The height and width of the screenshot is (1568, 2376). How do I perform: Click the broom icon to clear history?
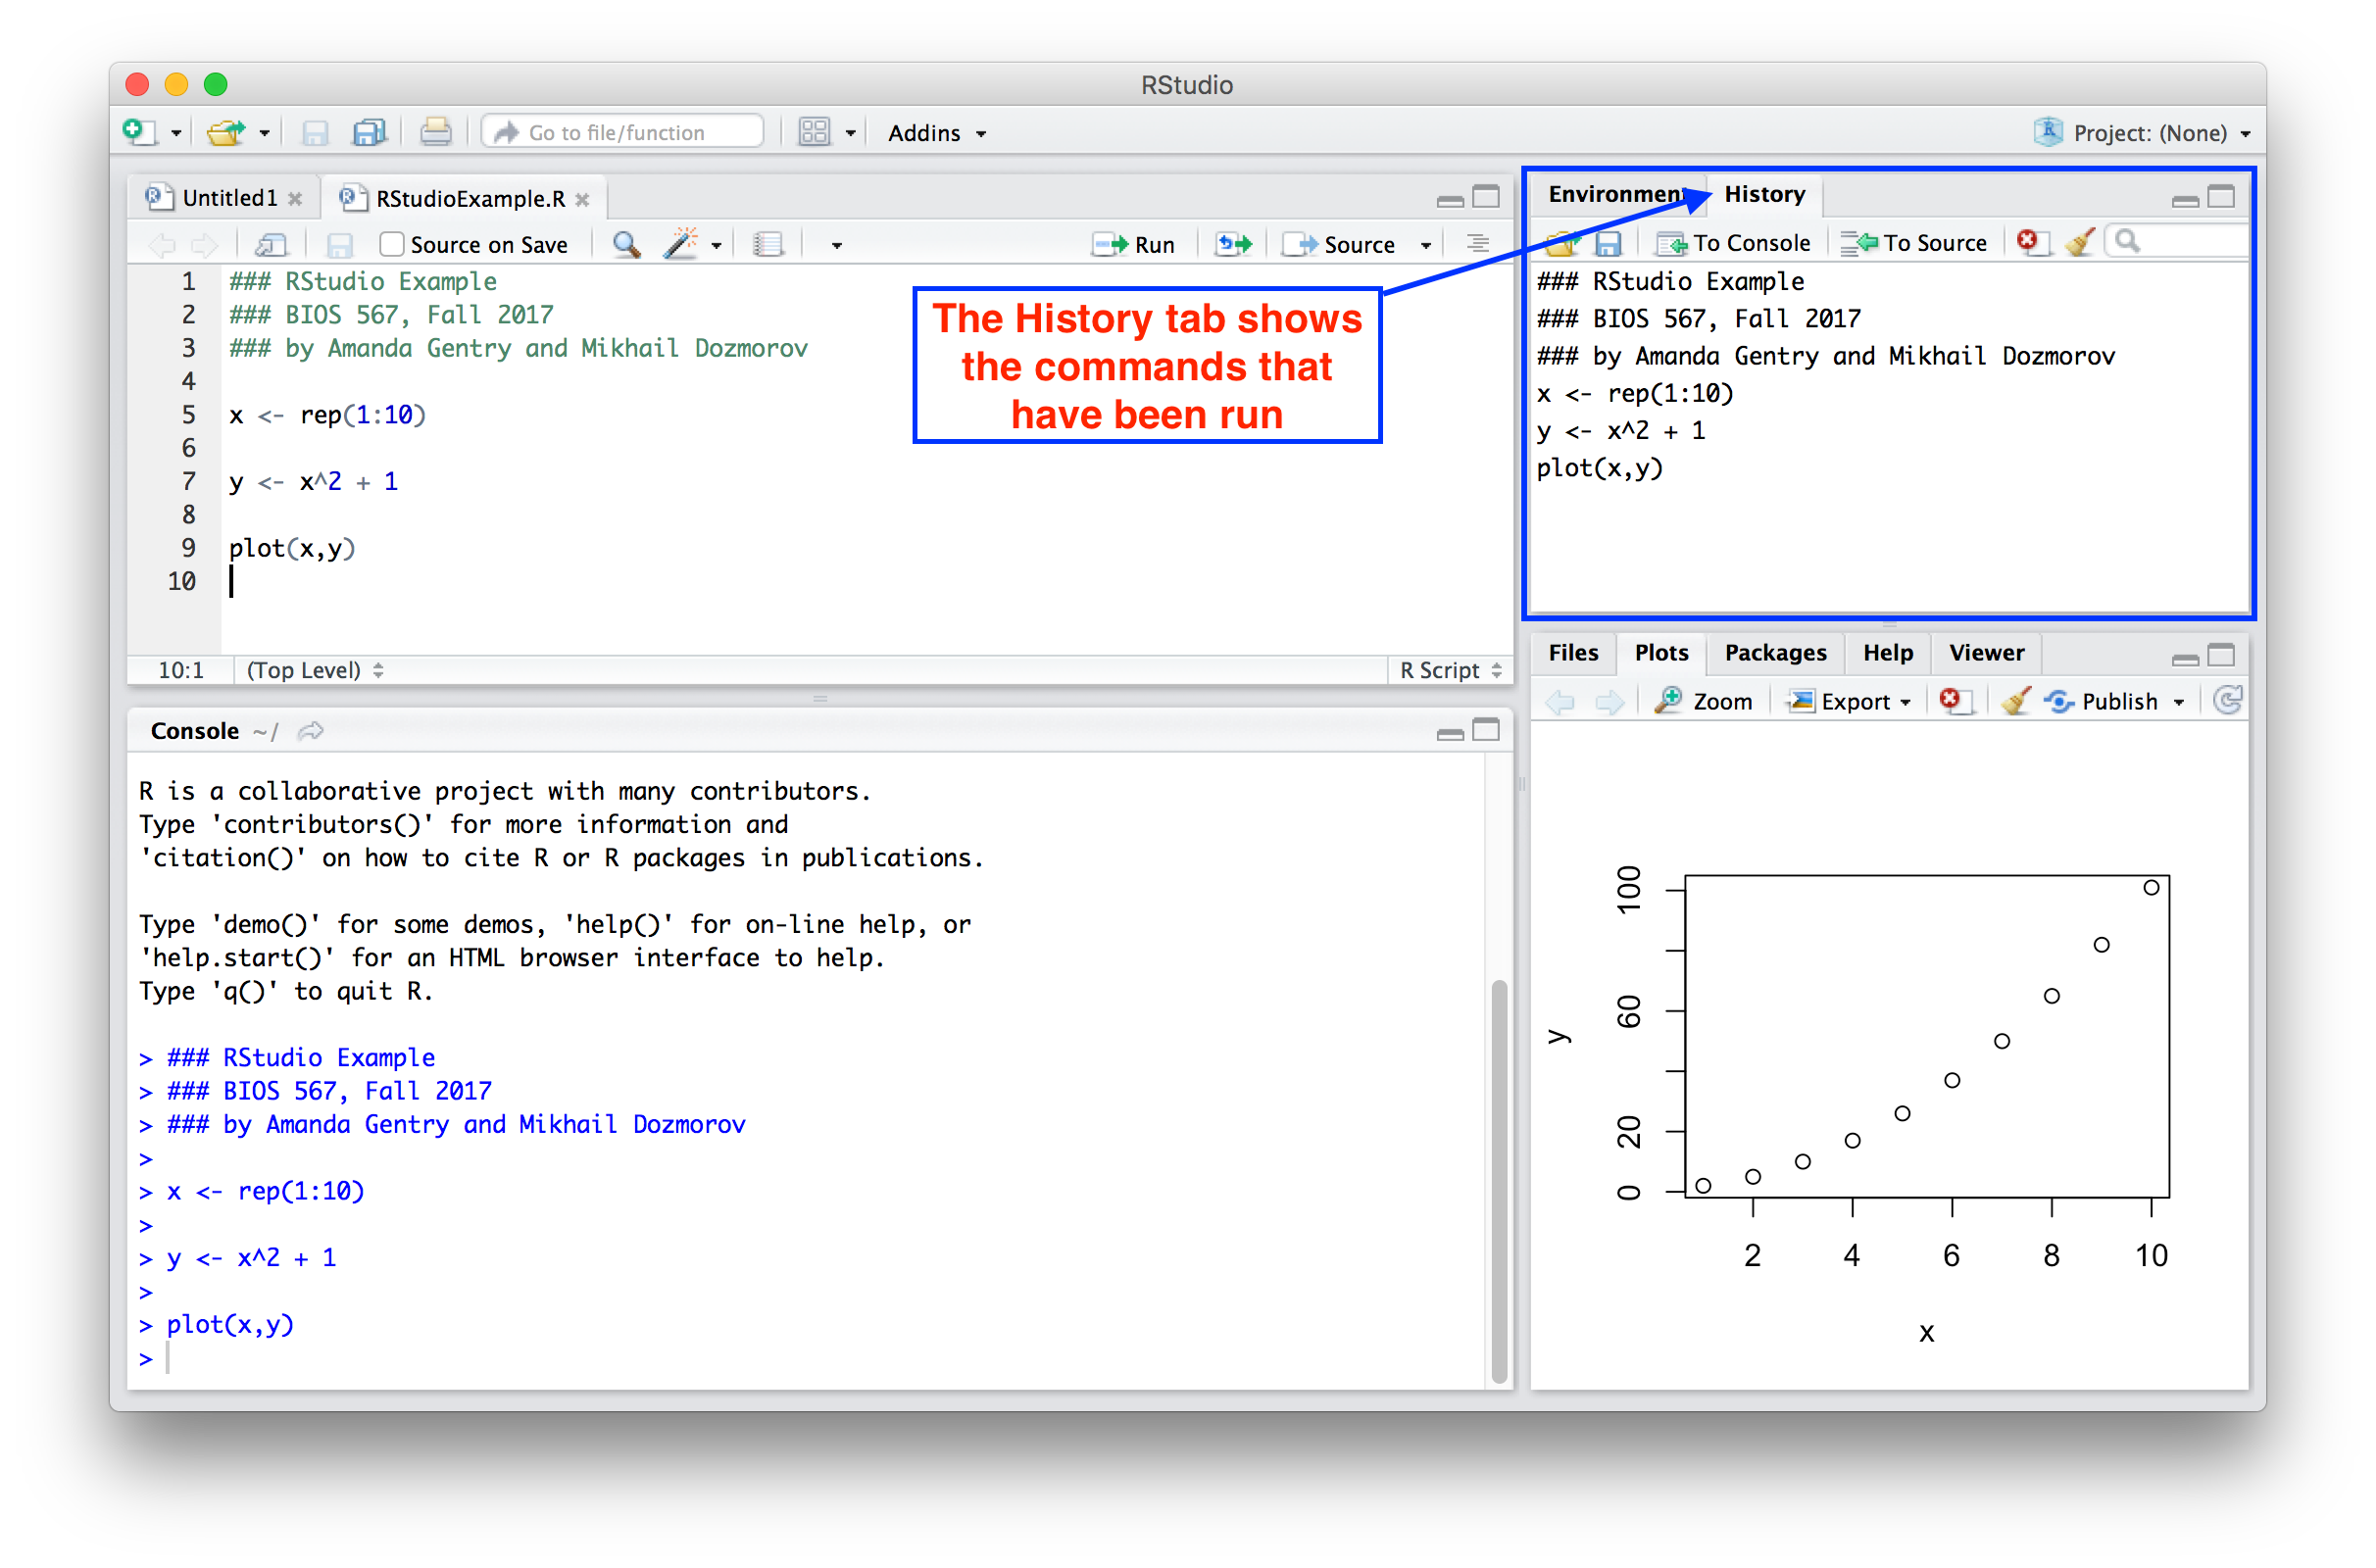tap(2080, 243)
